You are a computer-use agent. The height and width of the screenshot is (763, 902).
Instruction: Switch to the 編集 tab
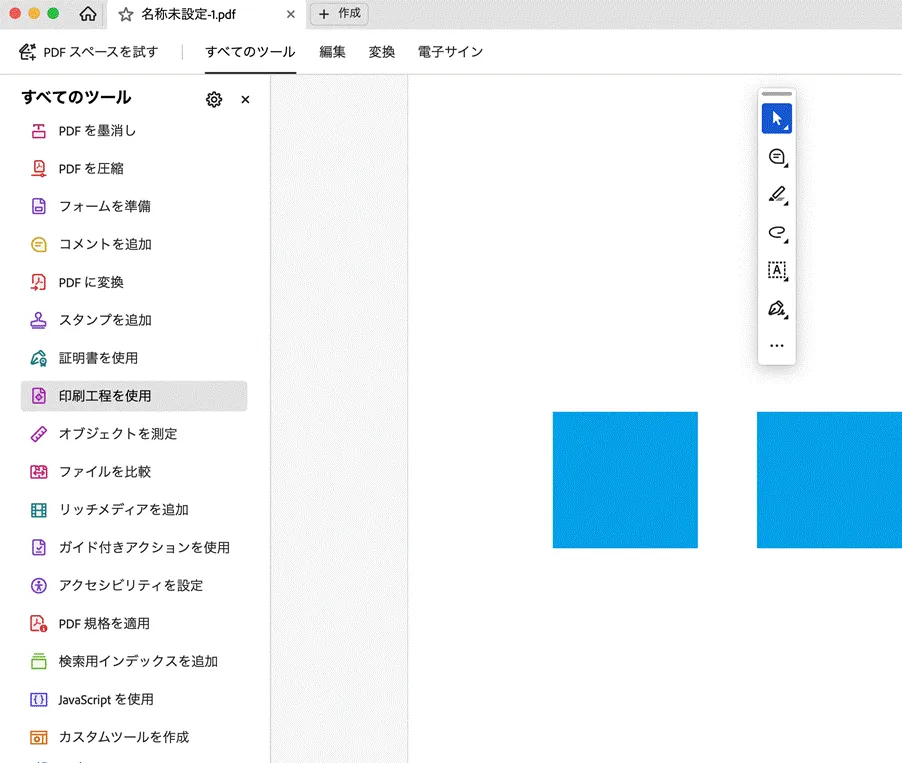point(332,50)
